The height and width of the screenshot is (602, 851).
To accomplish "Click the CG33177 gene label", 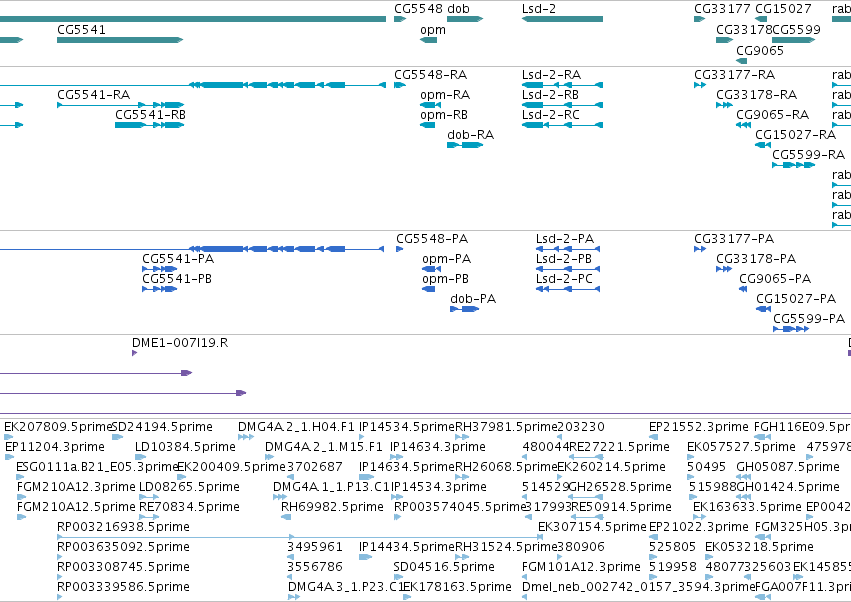I will pyautogui.click(x=723, y=9).
